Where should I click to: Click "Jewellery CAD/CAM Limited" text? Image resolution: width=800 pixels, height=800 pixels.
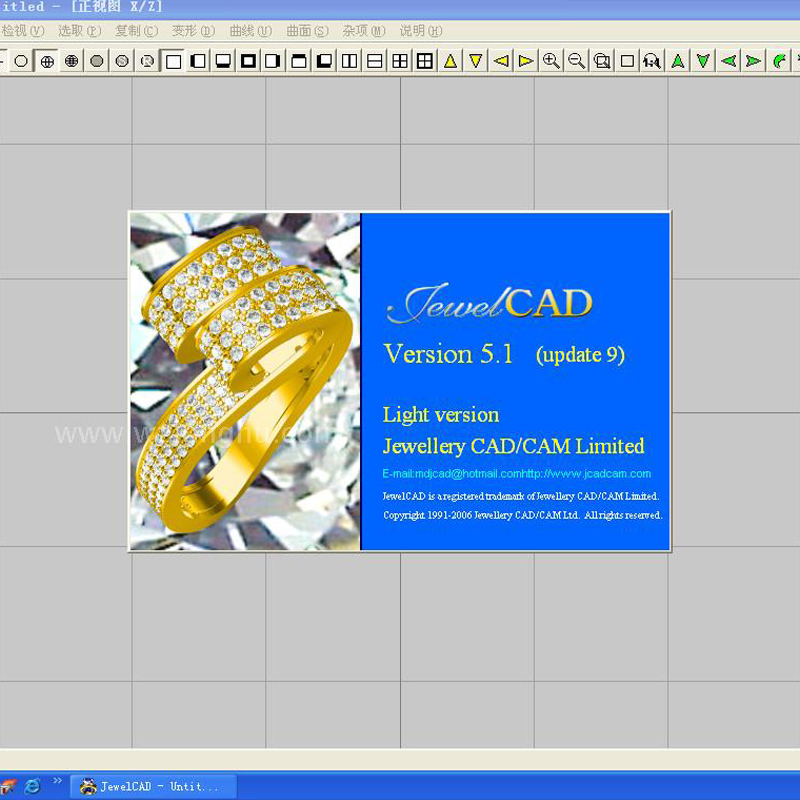(x=514, y=446)
